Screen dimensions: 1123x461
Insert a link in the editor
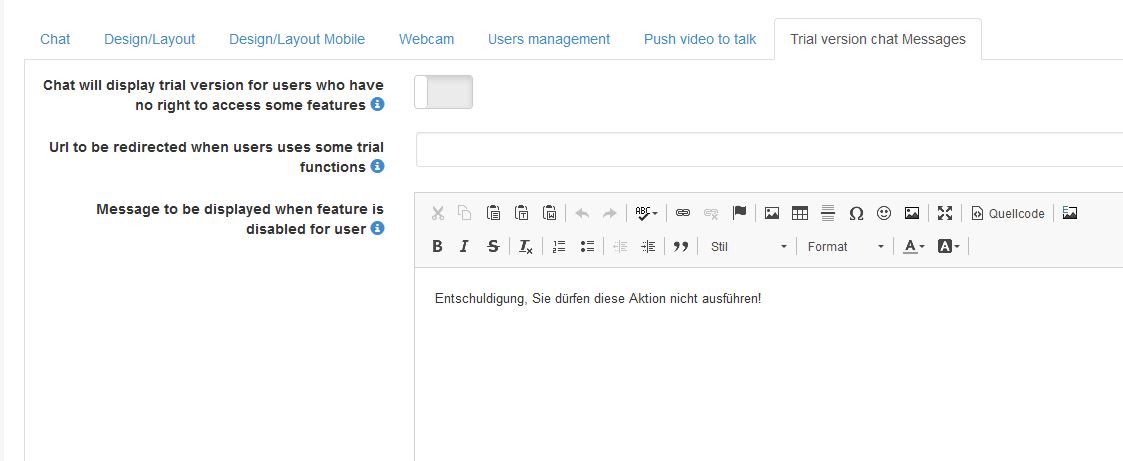coord(683,213)
